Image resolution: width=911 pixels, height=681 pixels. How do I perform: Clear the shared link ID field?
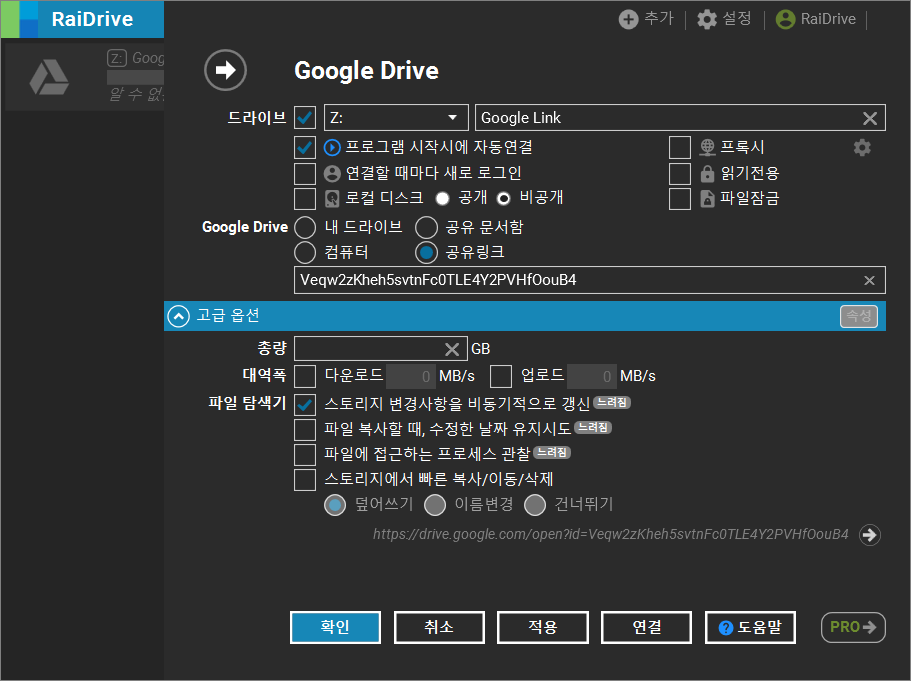point(869,281)
